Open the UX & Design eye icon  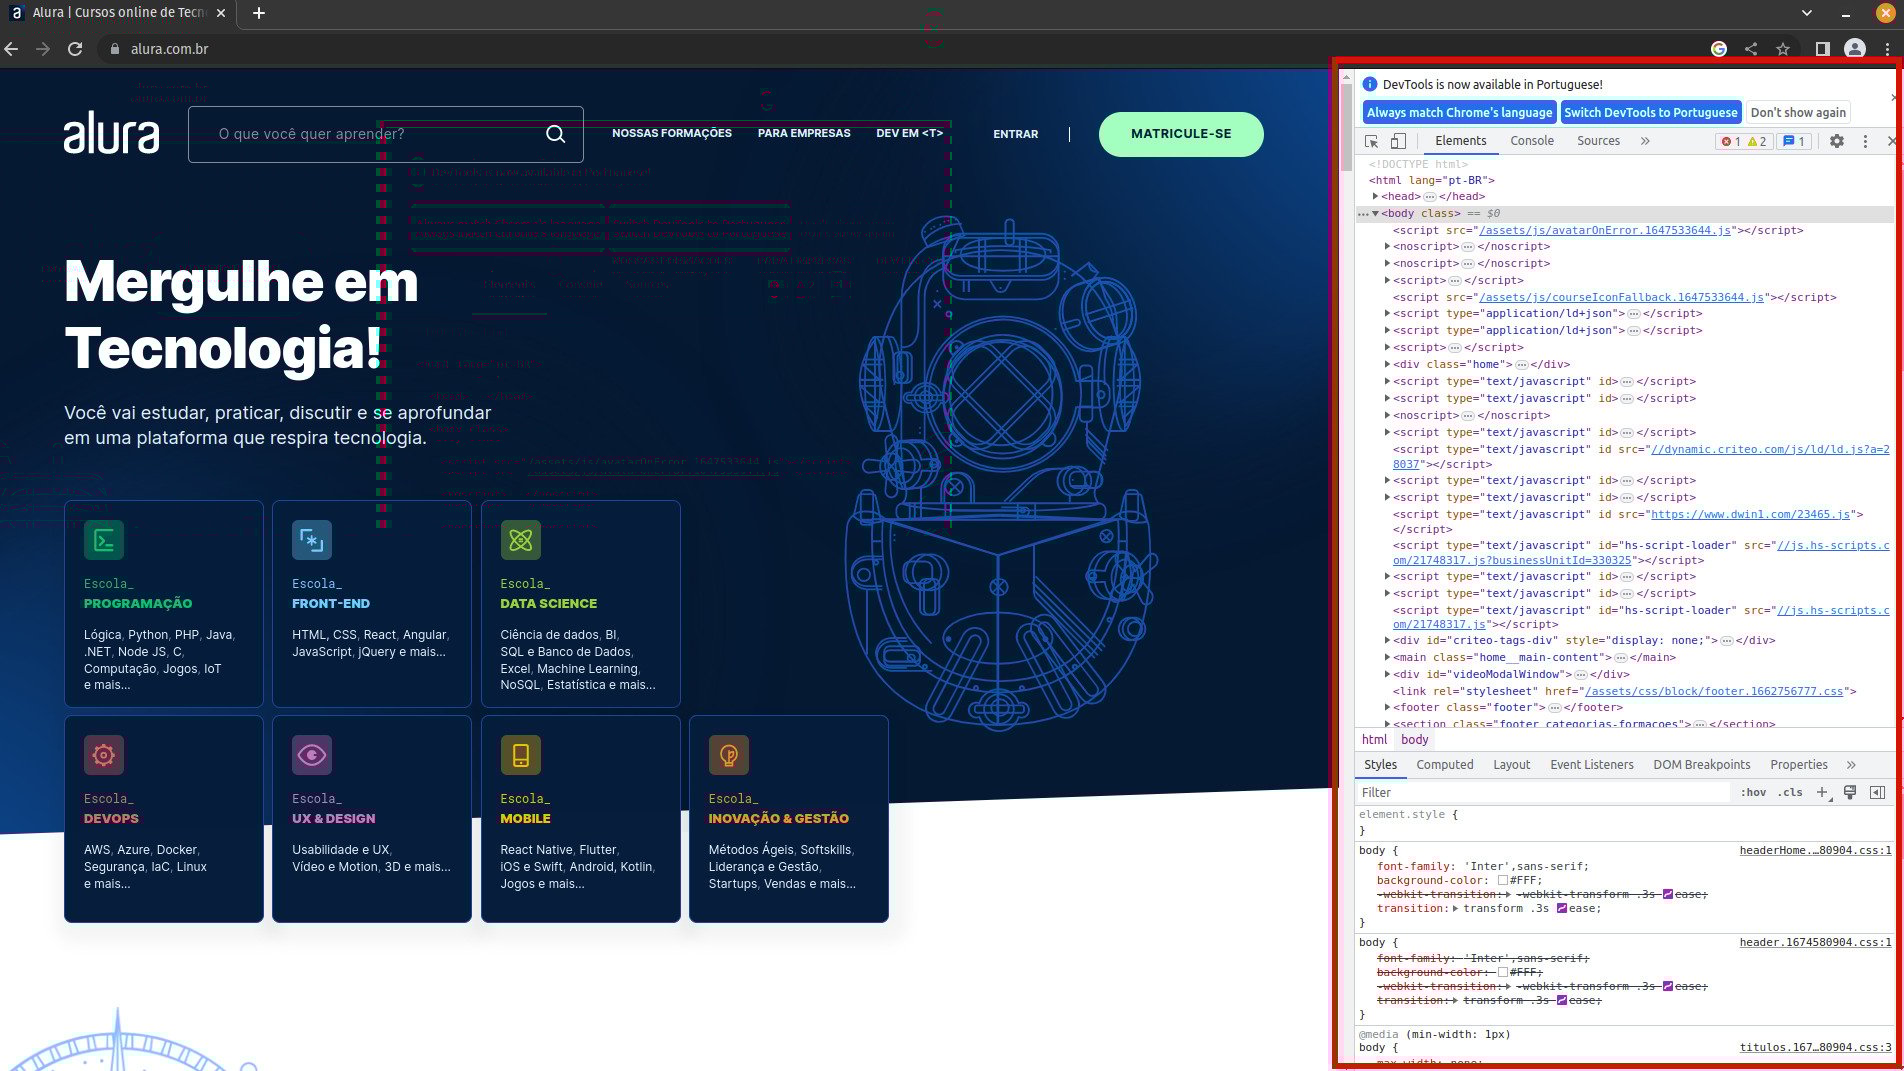312,755
